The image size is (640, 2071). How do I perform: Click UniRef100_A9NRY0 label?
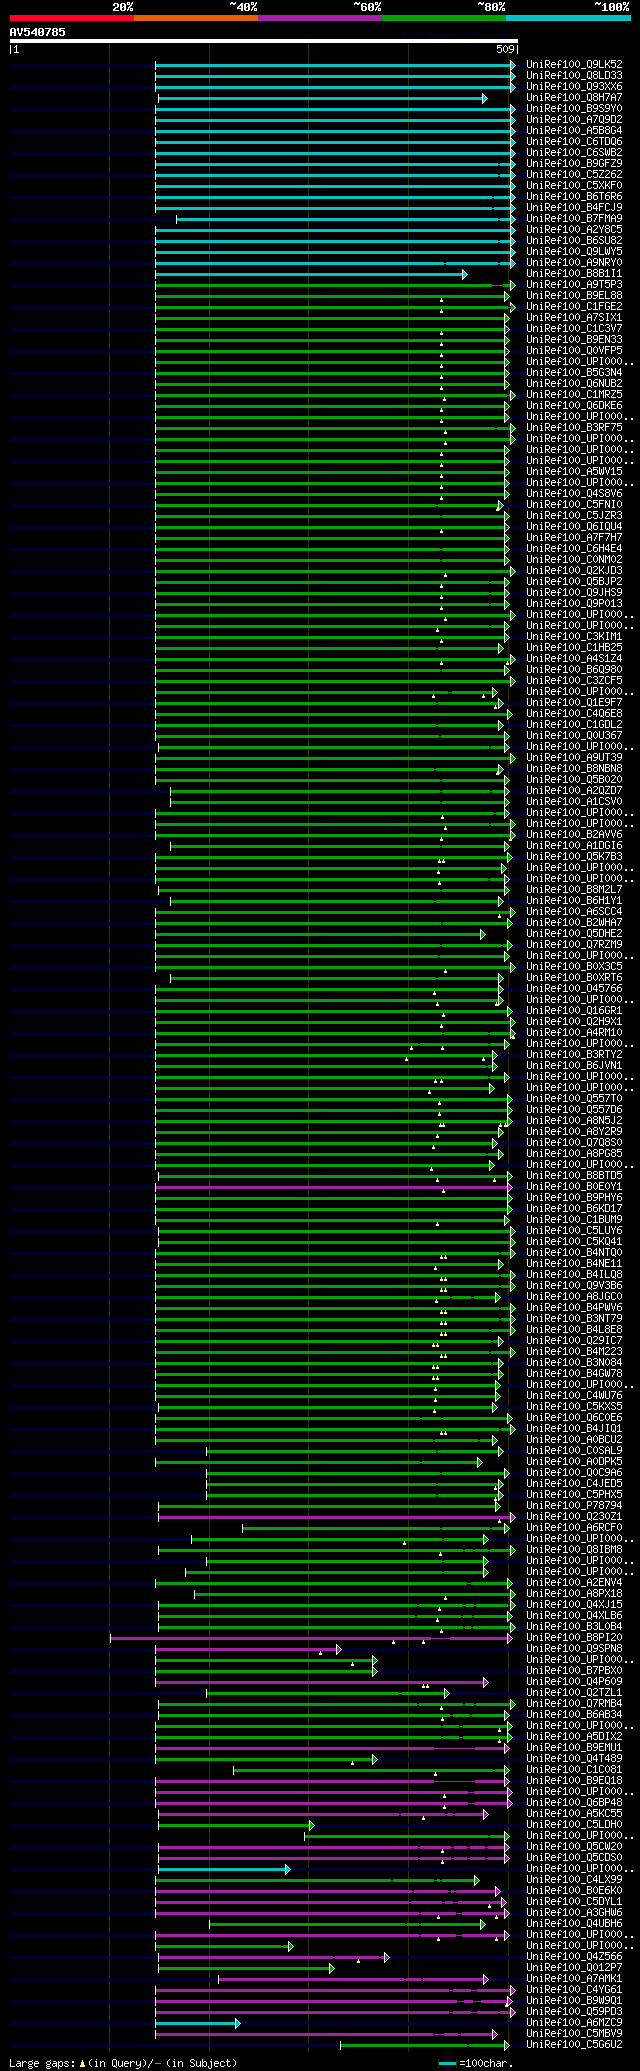coord(574,262)
